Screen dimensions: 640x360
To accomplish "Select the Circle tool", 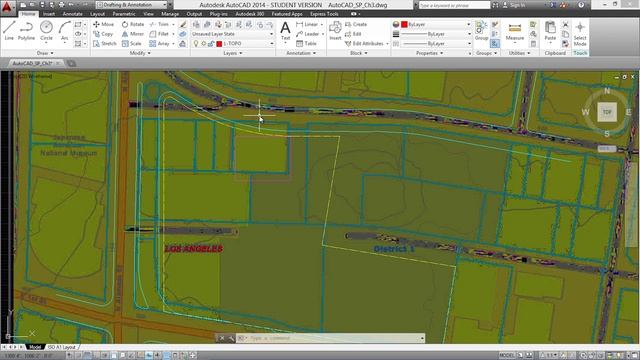I will coord(46,31).
